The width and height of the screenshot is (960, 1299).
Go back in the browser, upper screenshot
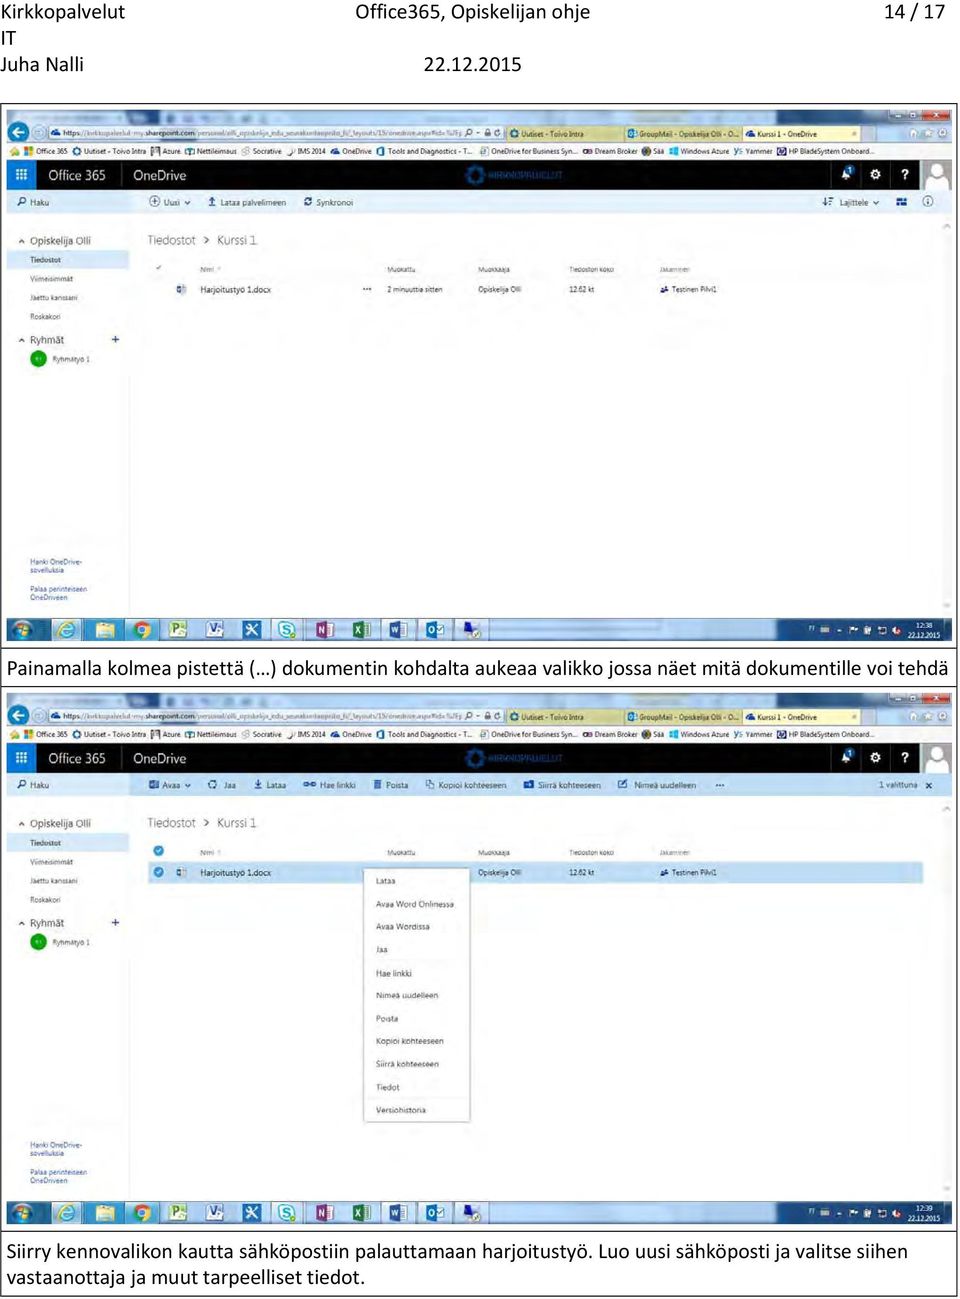pyautogui.click(x=18, y=132)
